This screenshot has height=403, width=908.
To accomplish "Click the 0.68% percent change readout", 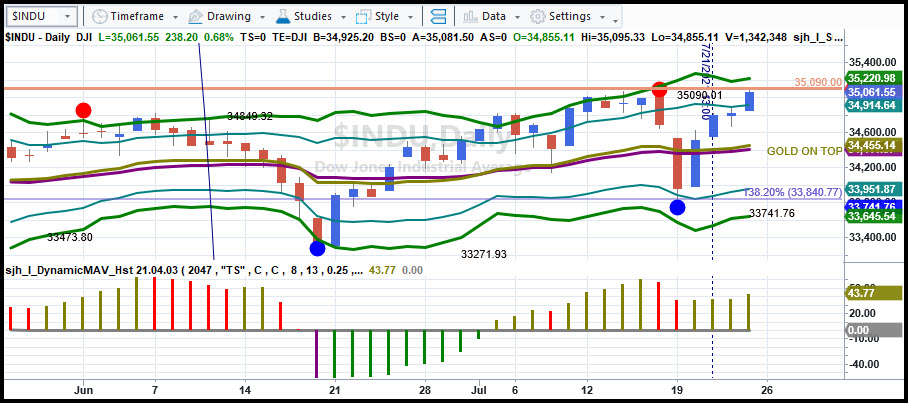I will tap(218, 37).
